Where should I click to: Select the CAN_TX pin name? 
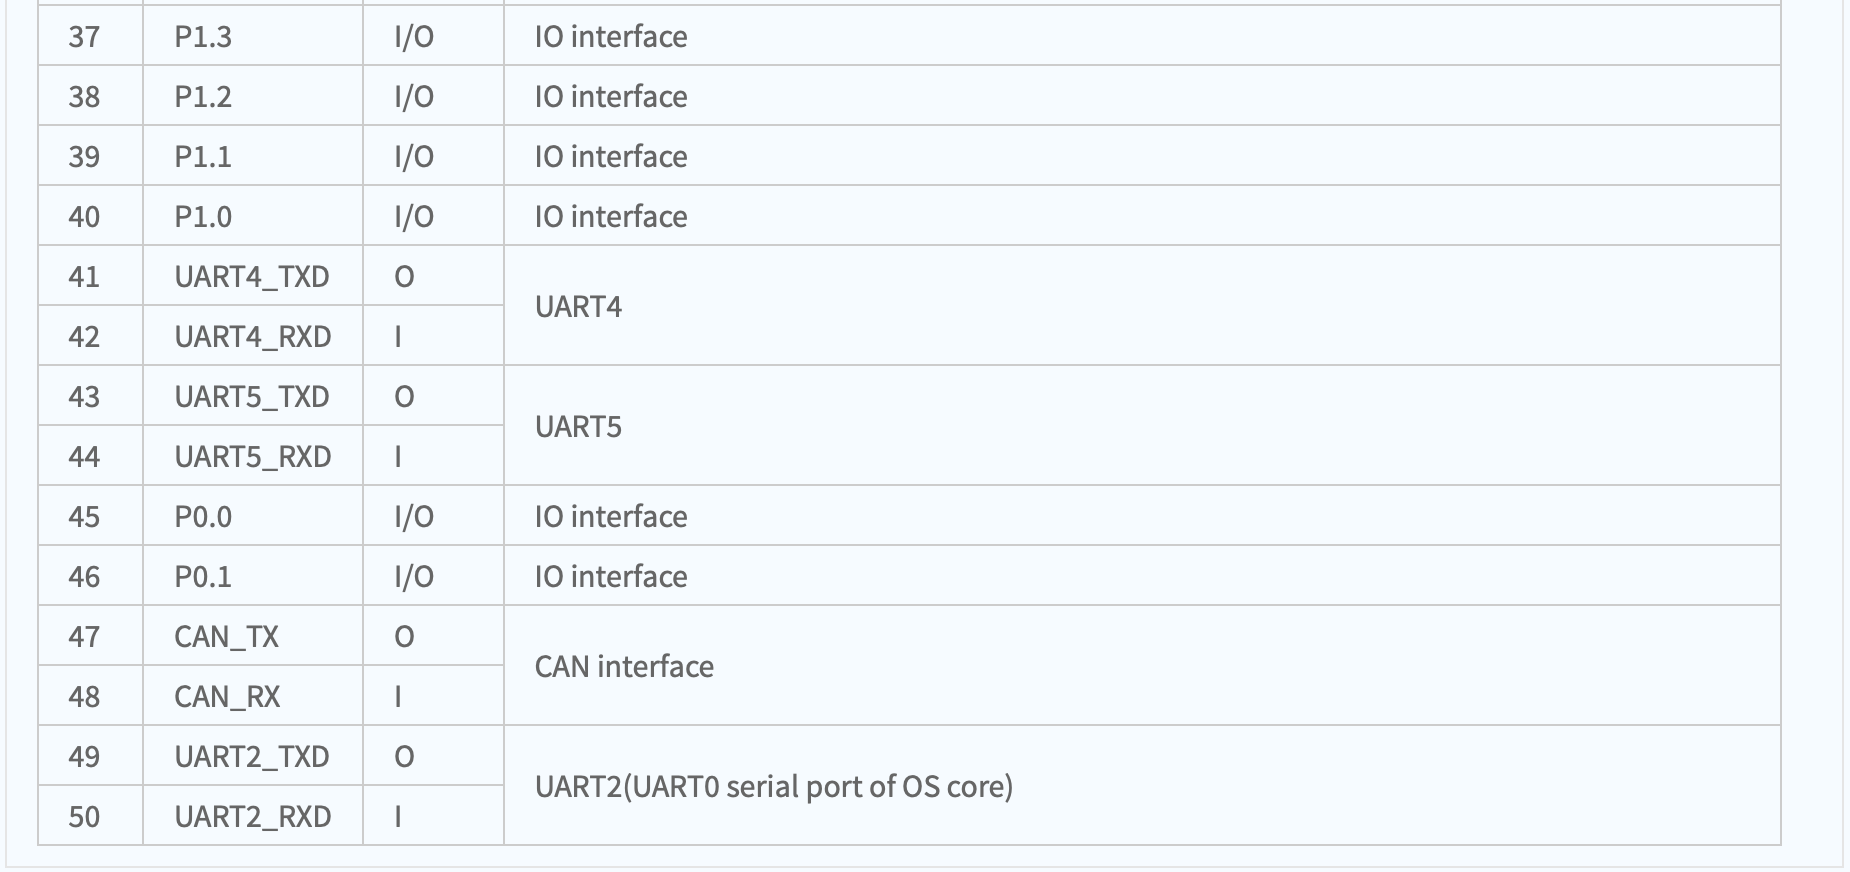point(226,637)
